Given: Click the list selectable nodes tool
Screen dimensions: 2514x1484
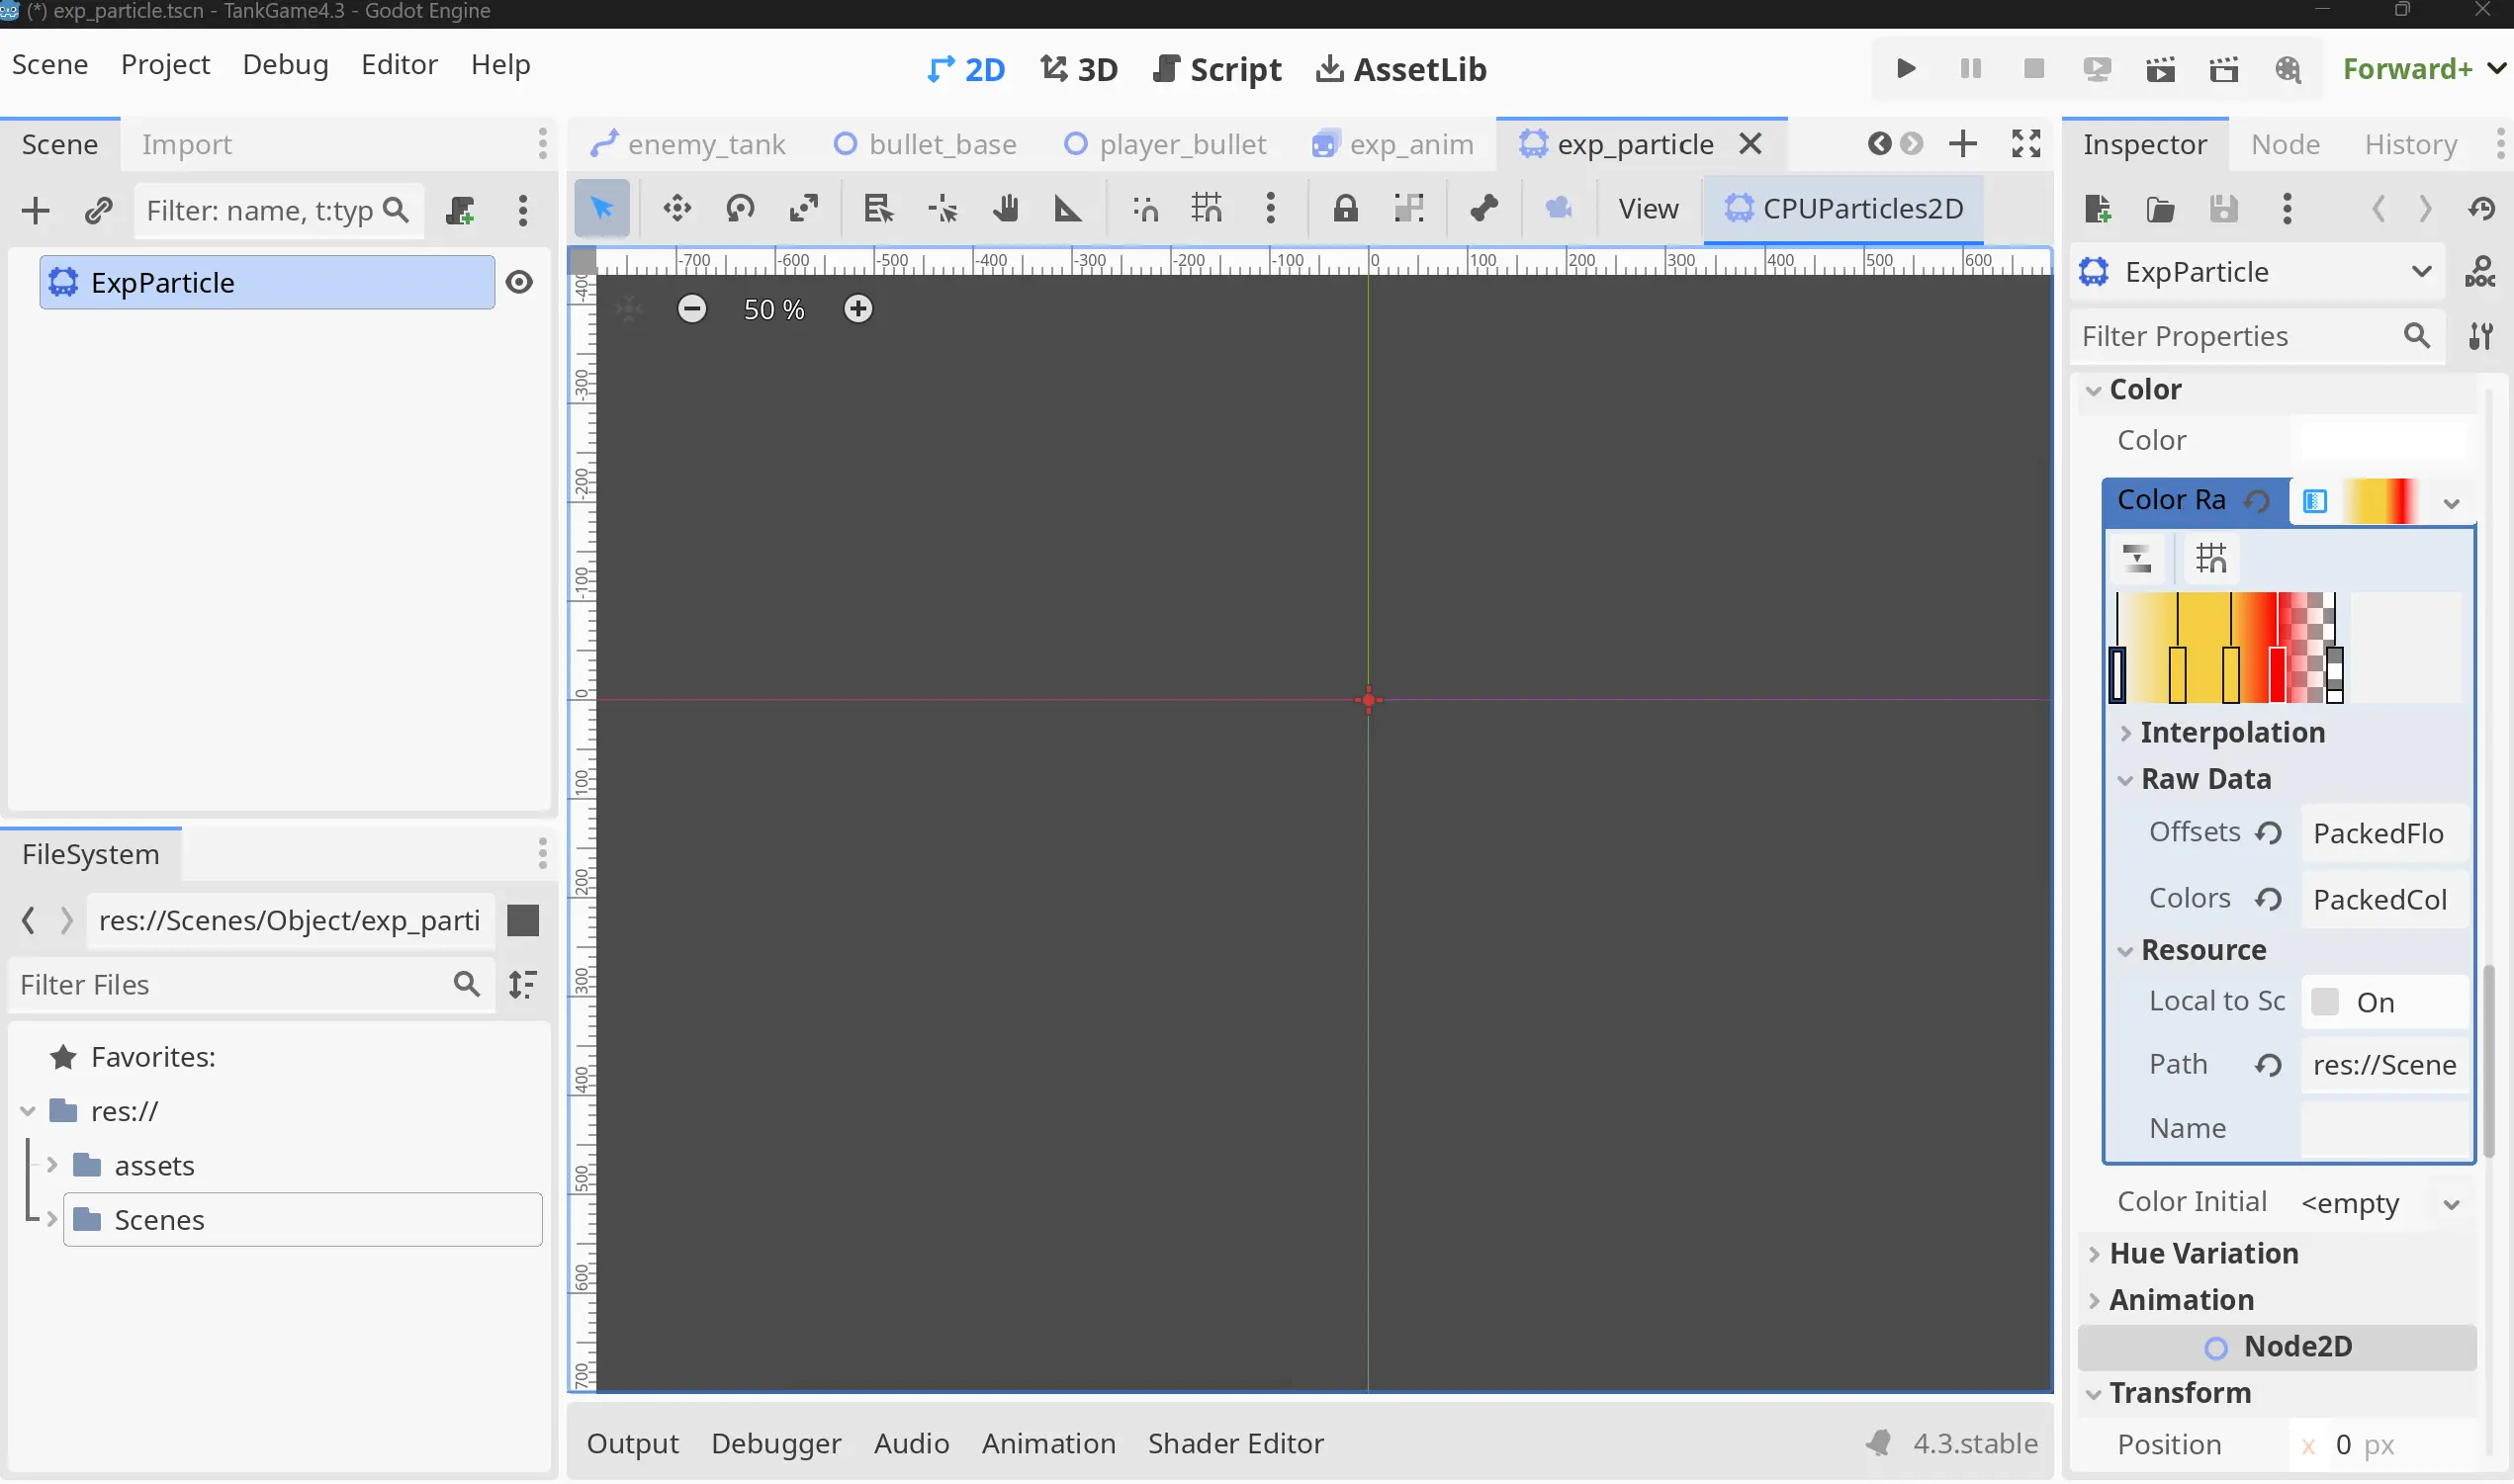Looking at the screenshot, I should (878, 208).
